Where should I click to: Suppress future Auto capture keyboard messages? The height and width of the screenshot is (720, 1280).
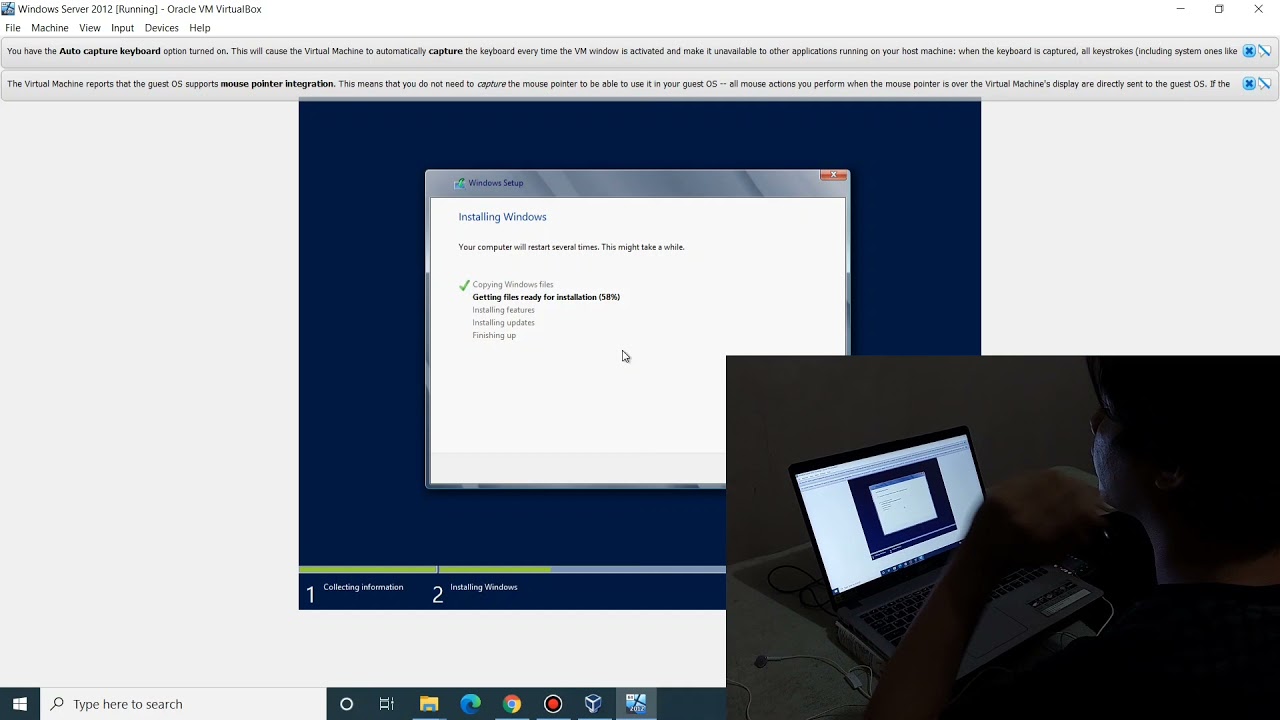1265,51
